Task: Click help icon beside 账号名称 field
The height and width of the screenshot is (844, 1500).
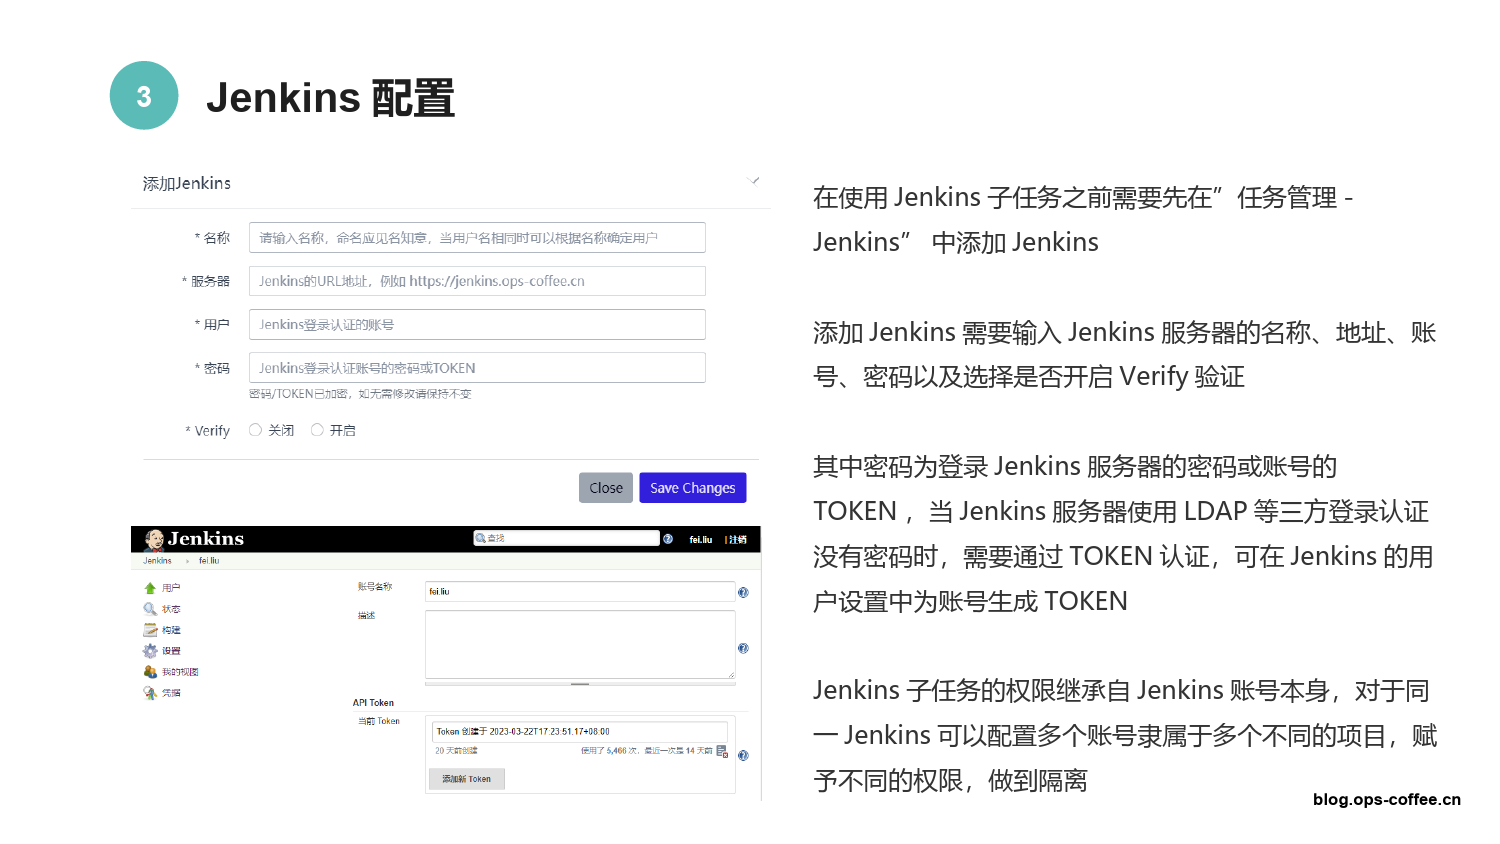Action: coord(743,592)
